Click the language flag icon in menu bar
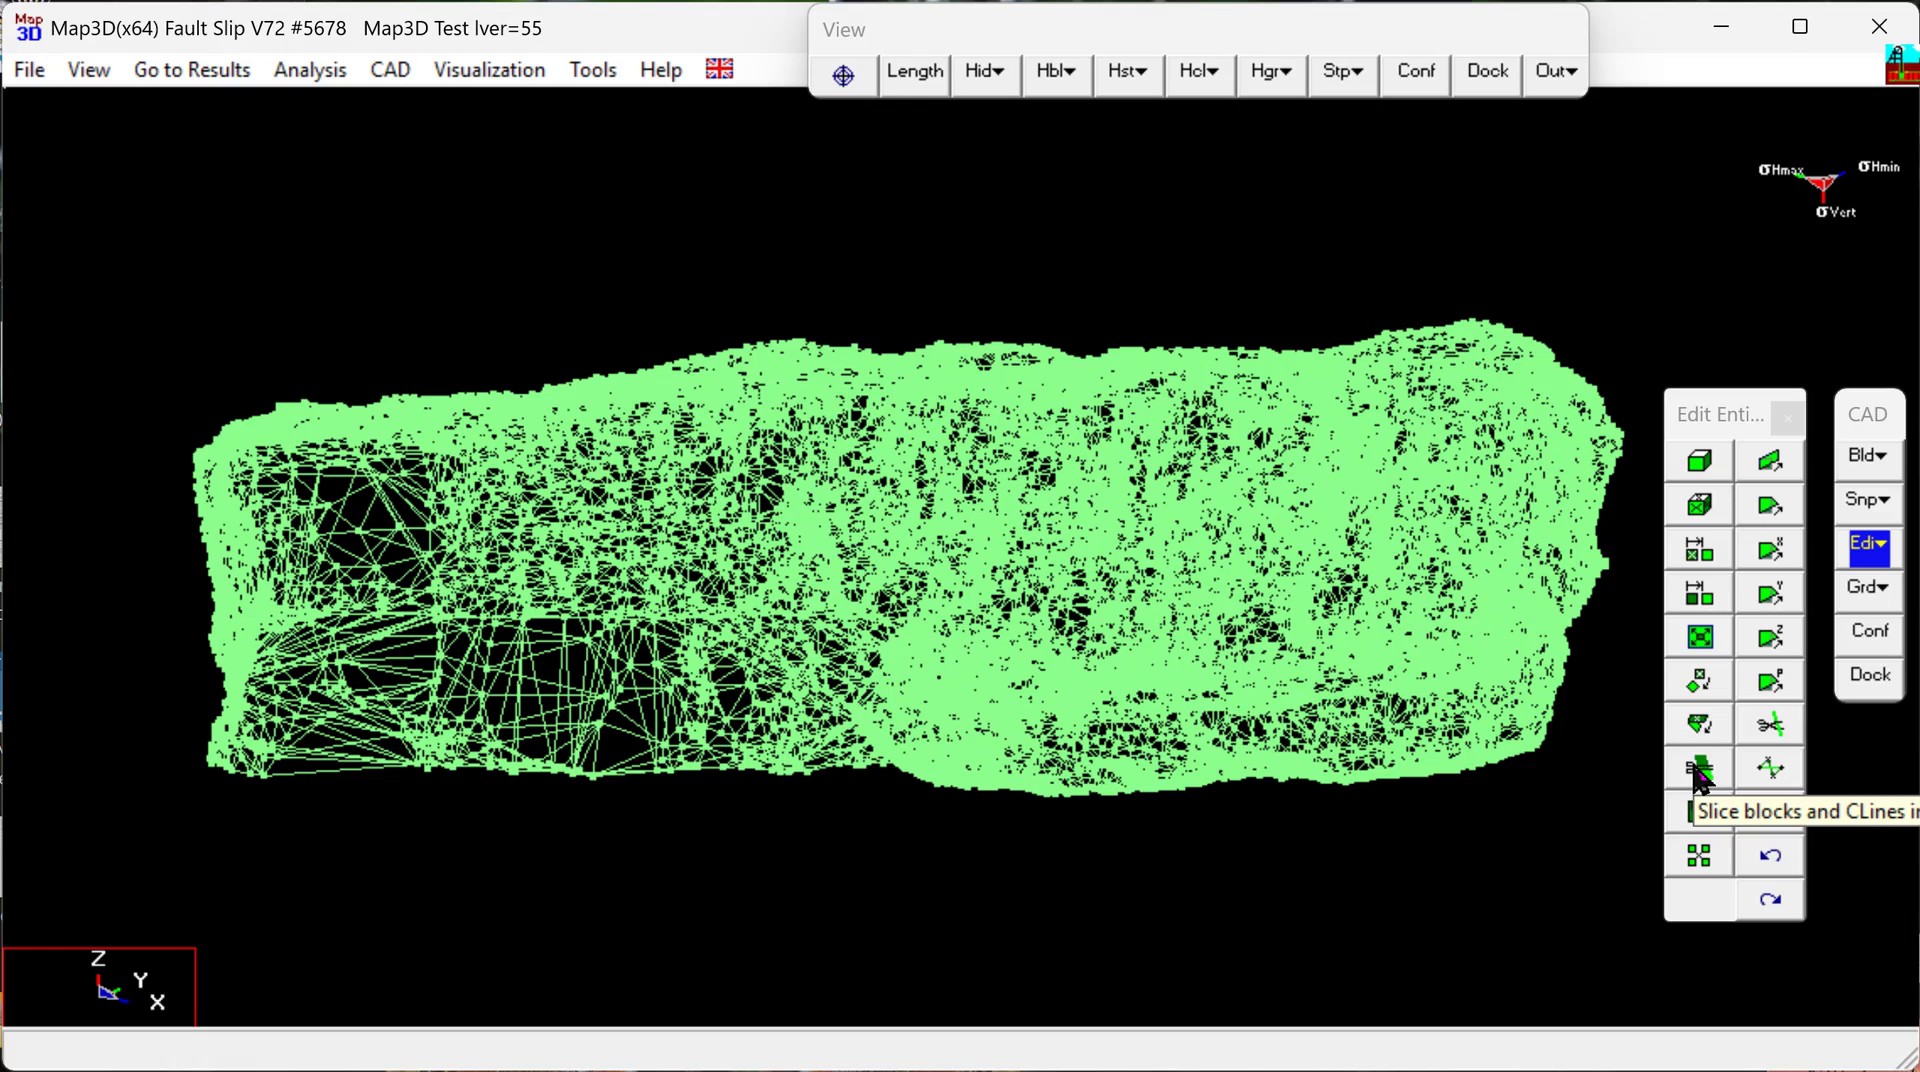 [719, 69]
